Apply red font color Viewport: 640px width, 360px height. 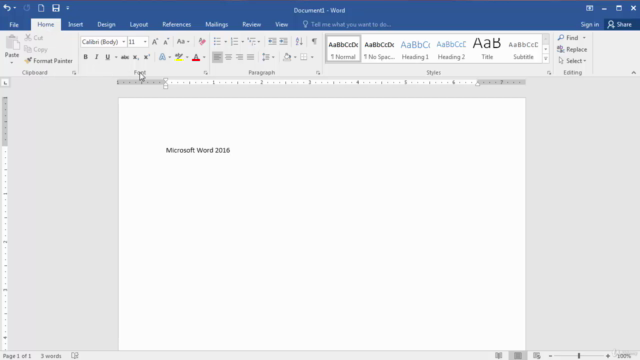click(x=196, y=57)
